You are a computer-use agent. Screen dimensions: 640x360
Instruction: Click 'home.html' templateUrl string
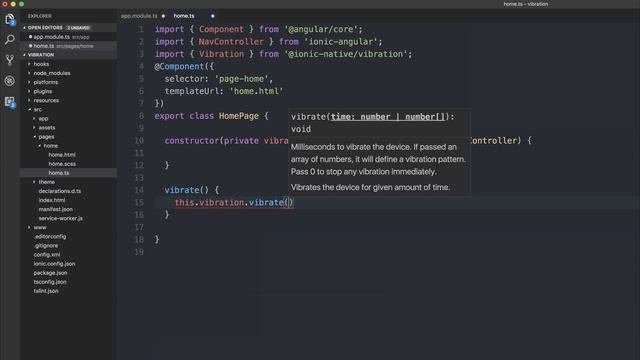coord(256,91)
